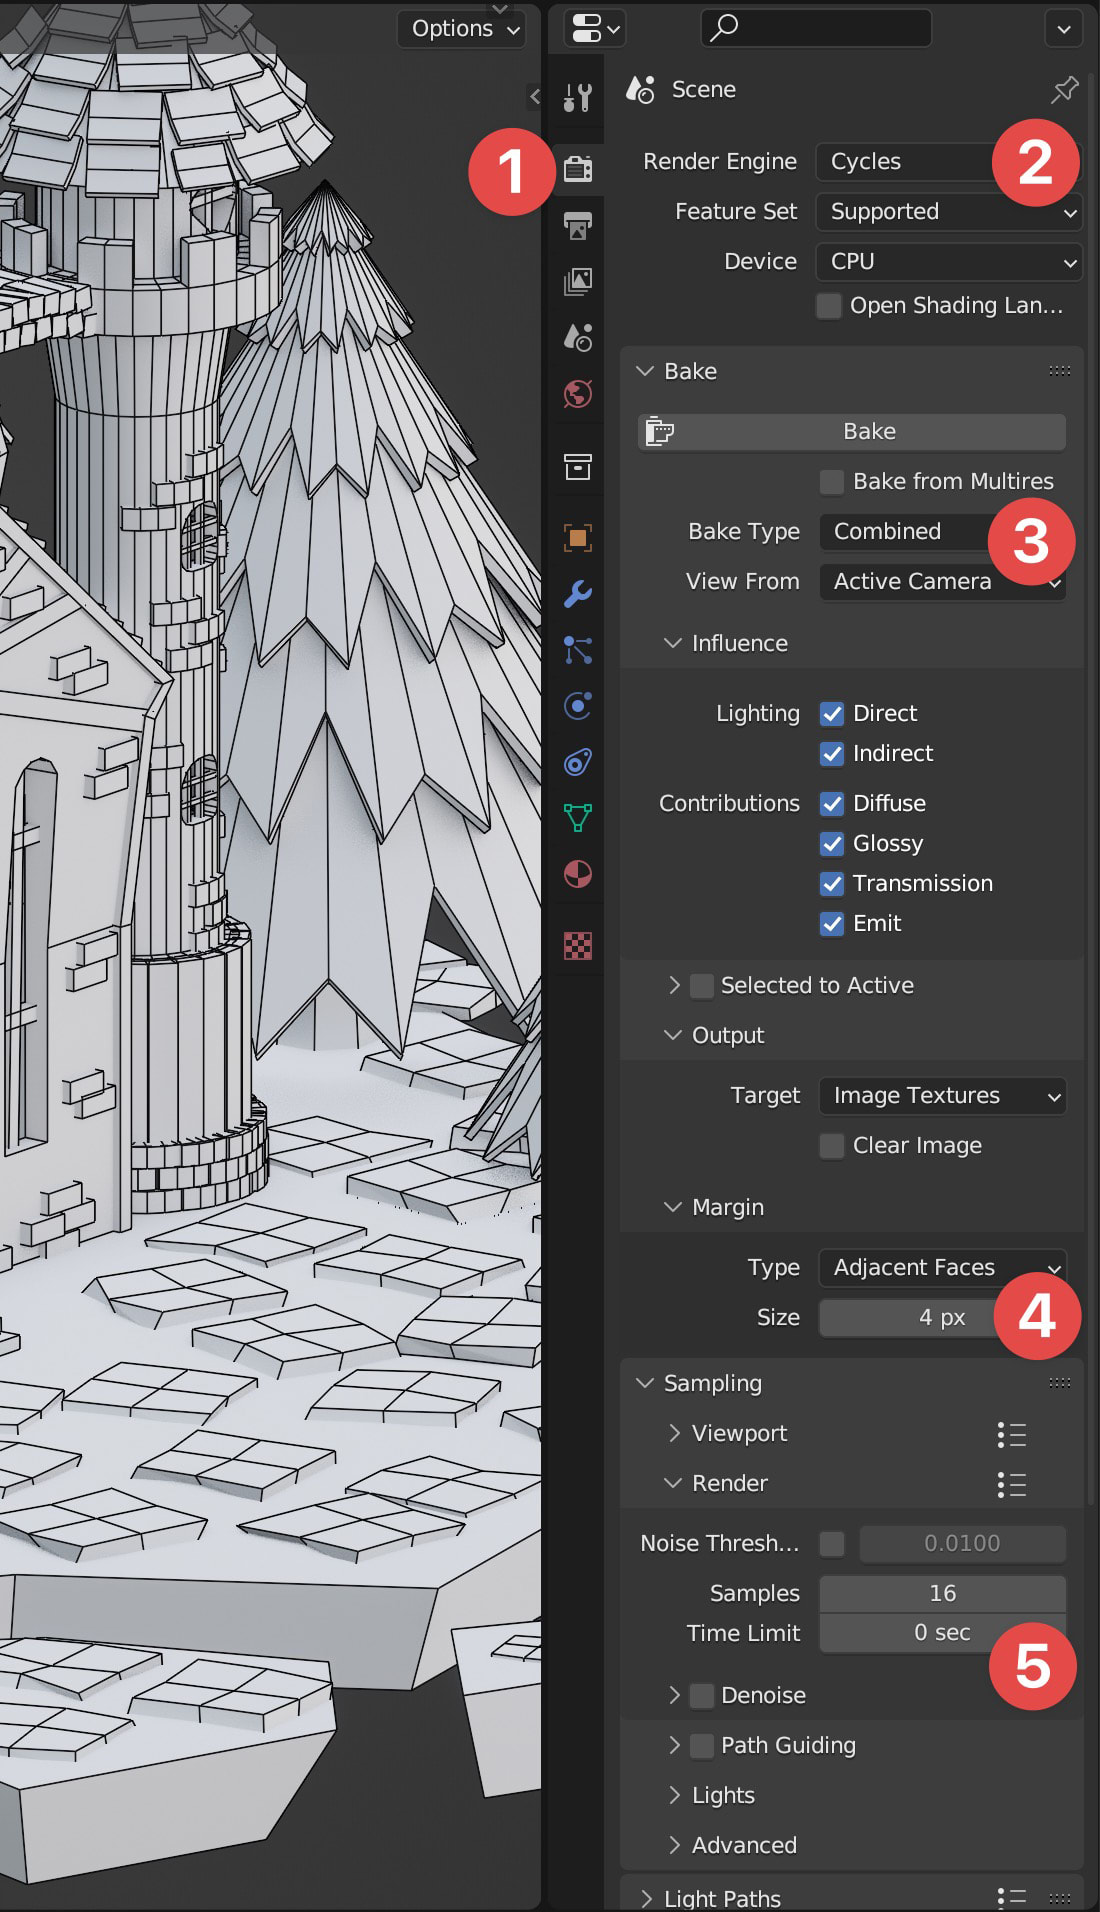Enable Bake from Multires checkbox

tap(832, 482)
